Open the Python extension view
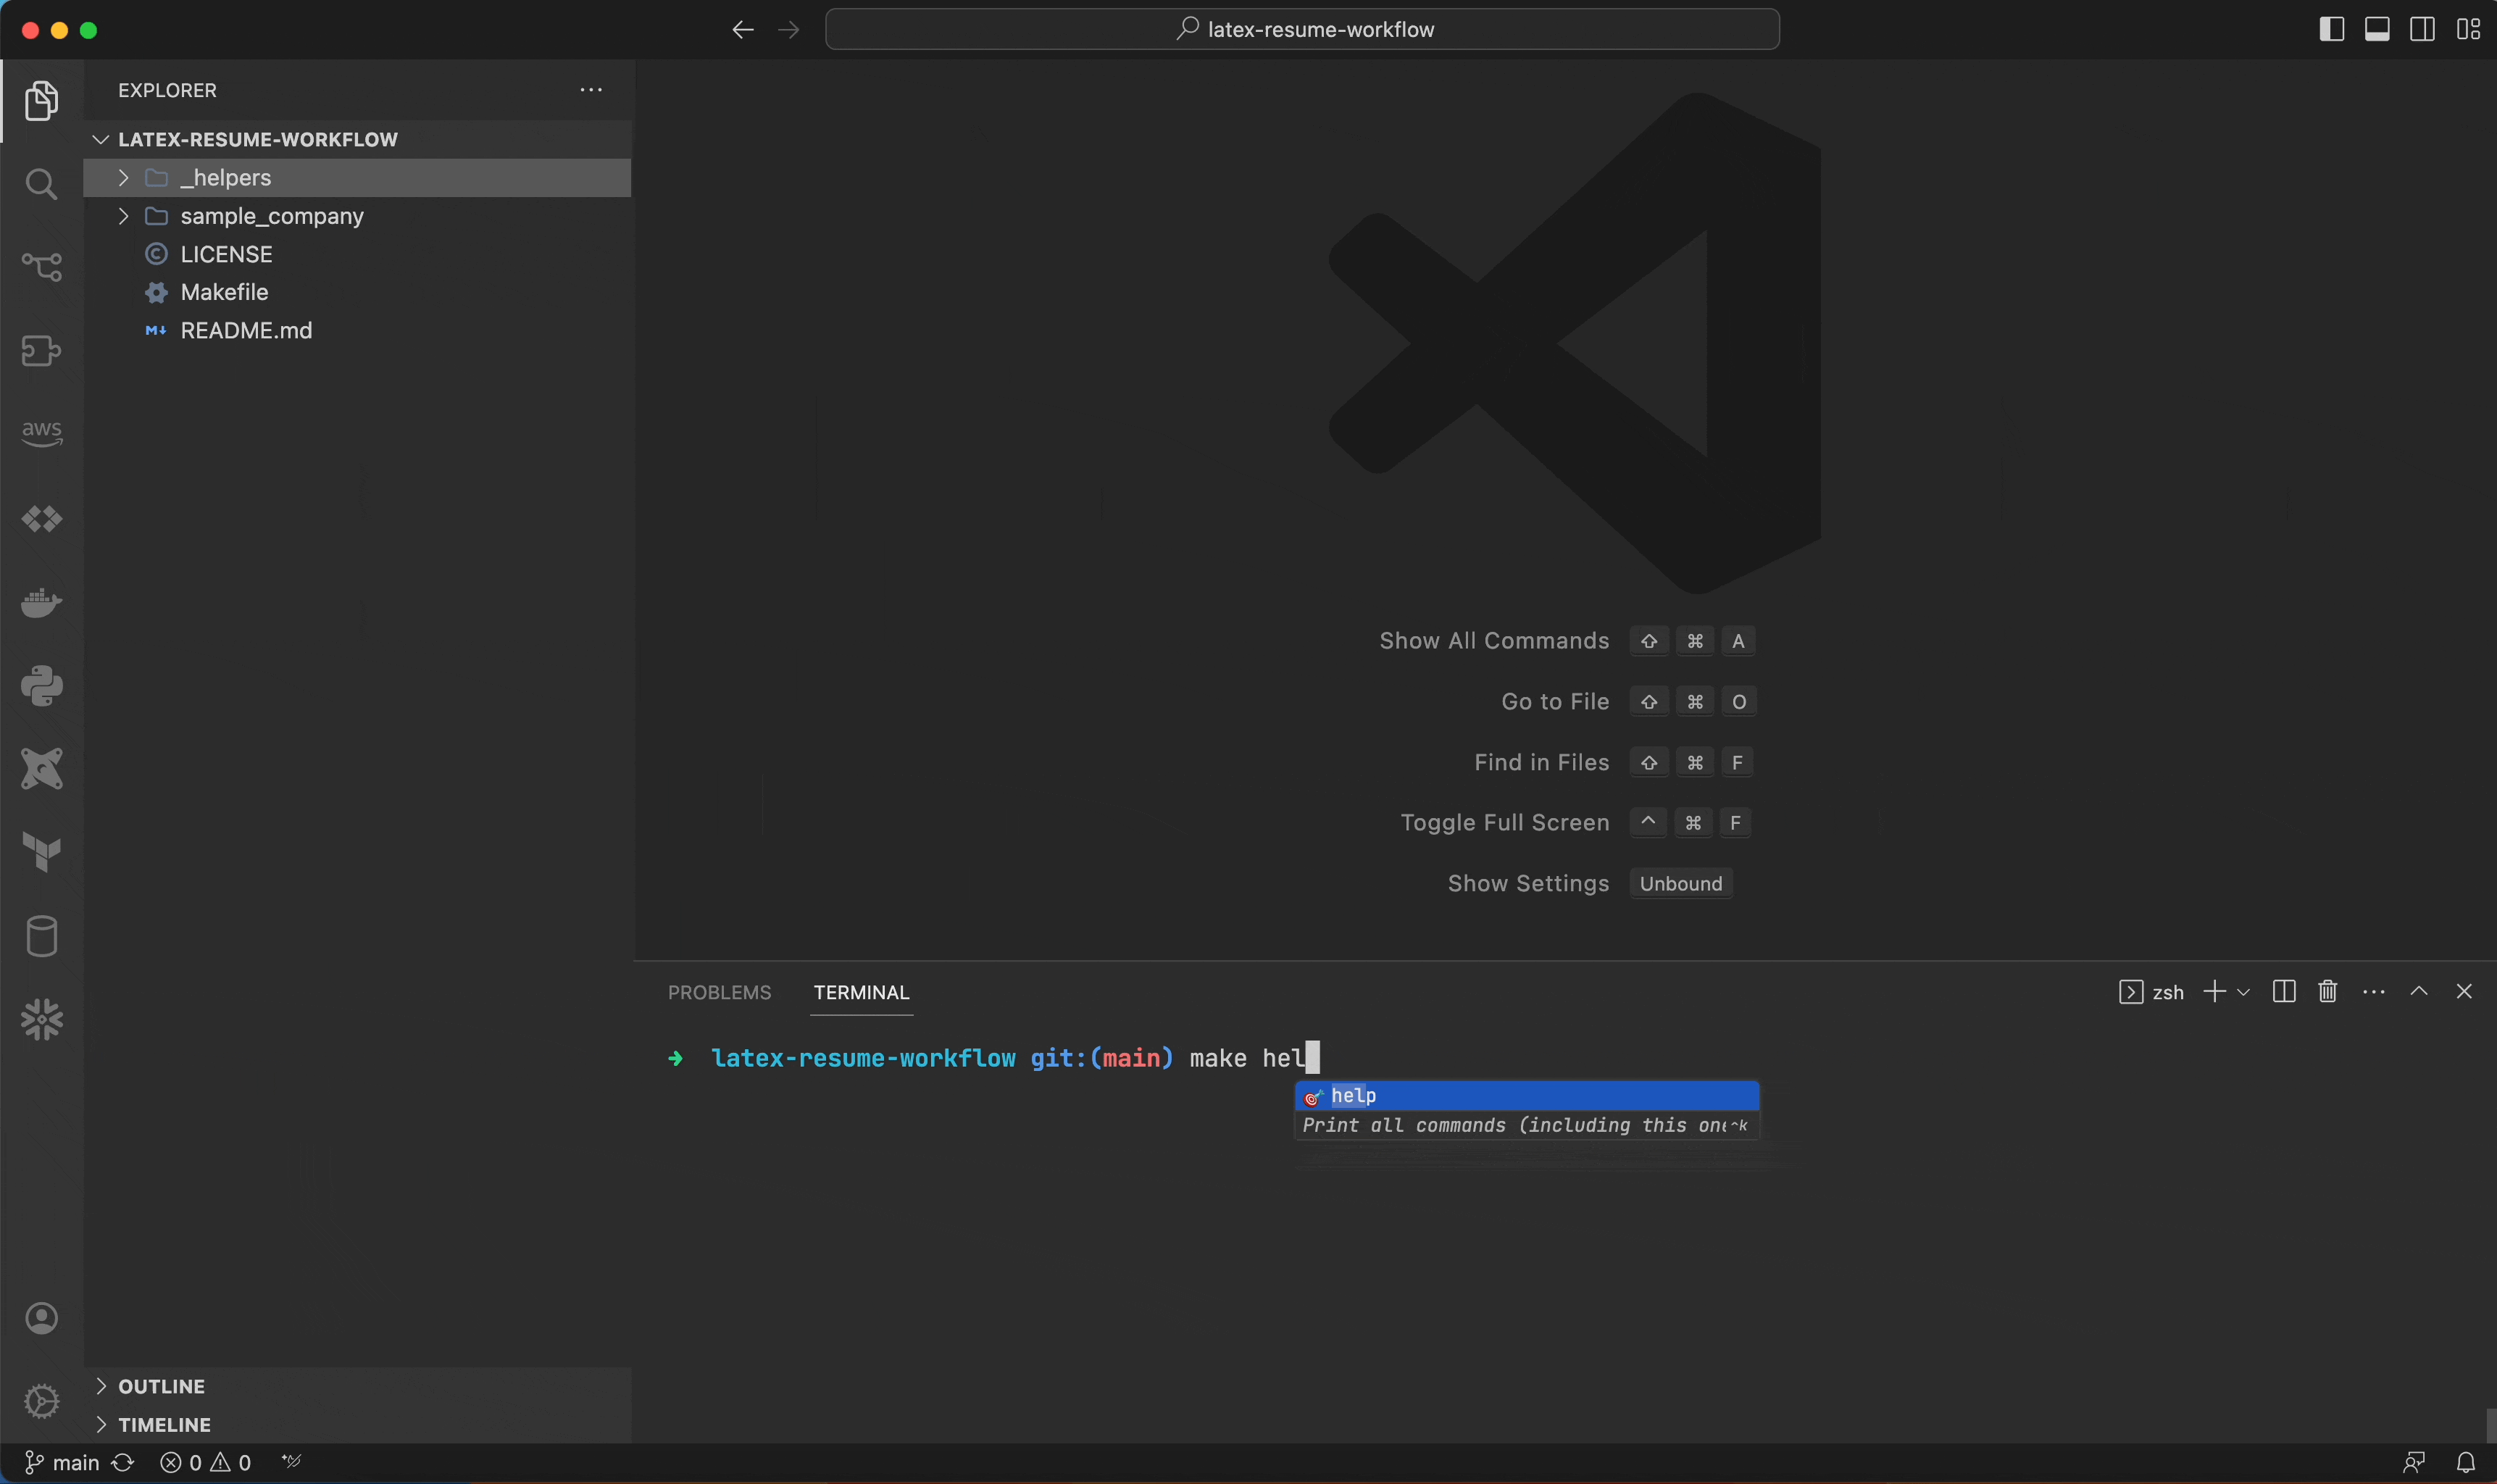2497x1484 pixels. point(41,686)
